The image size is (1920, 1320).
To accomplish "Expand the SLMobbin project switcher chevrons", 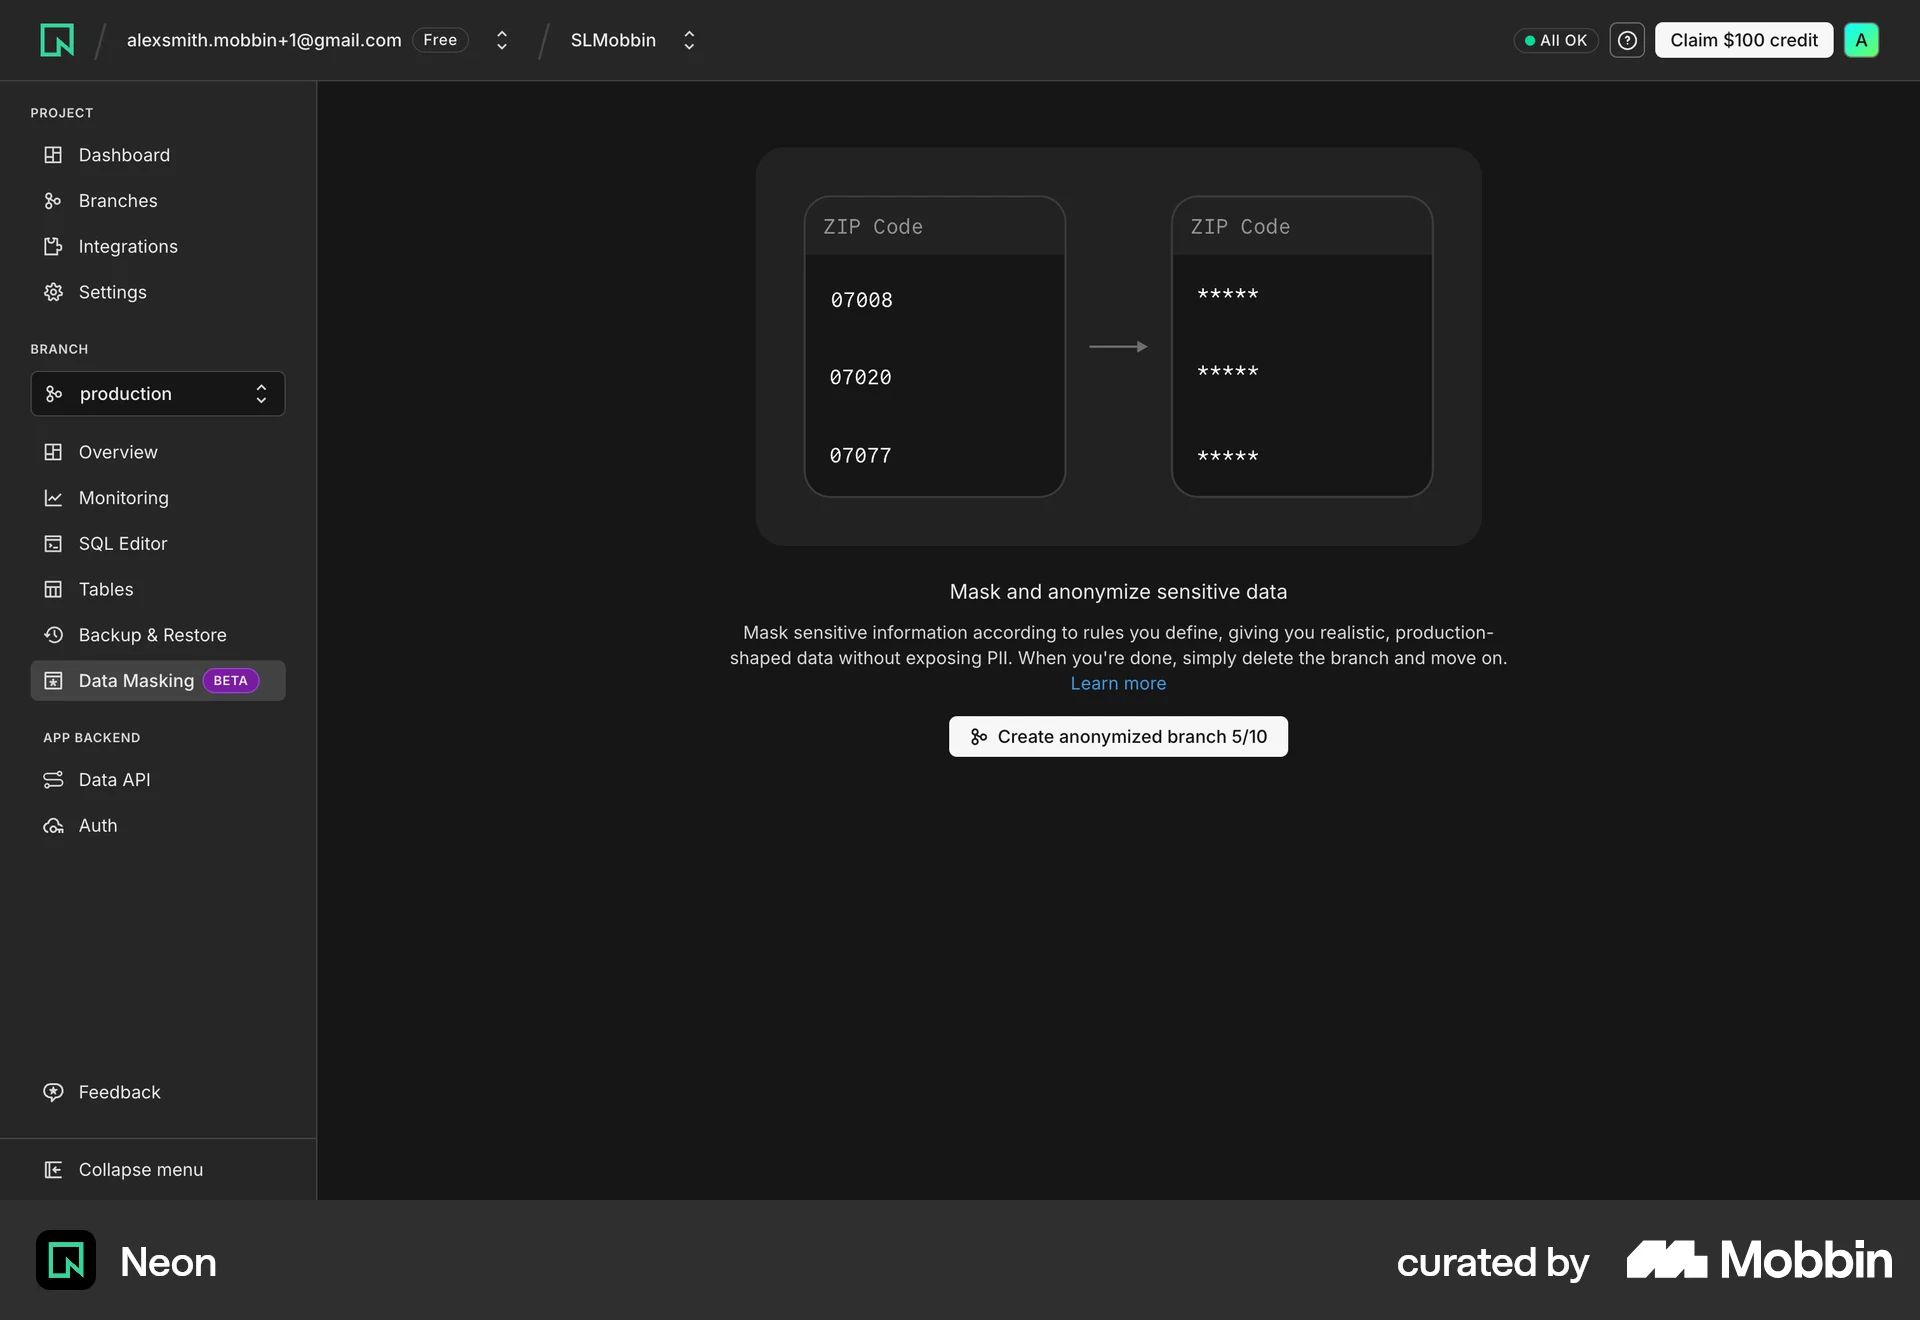I will point(689,40).
